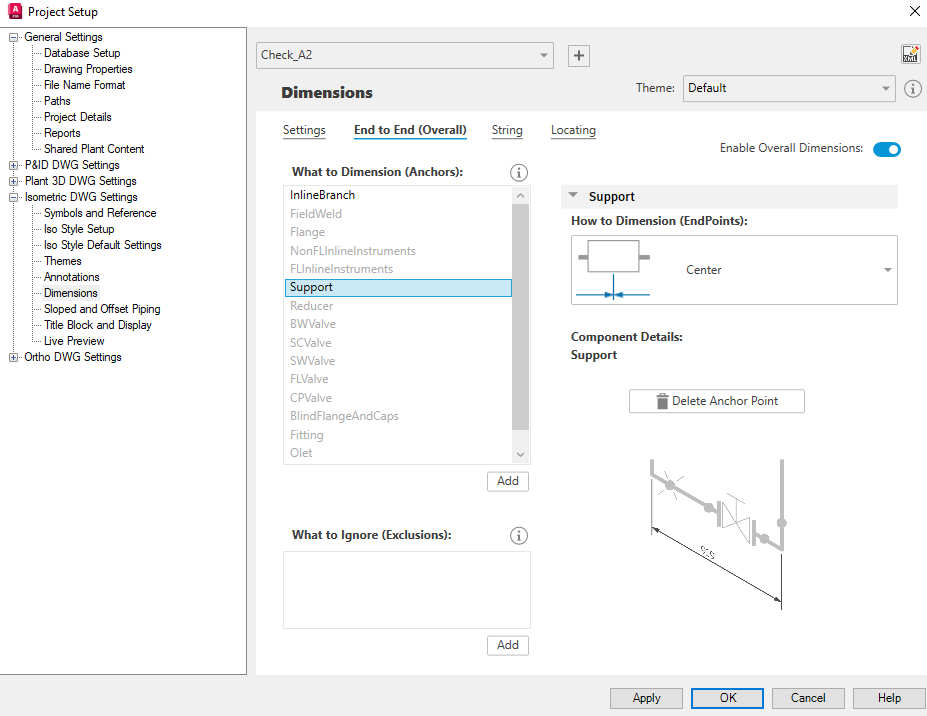This screenshot has height=716, width=927.
Task: Click the OK button
Action: (x=726, y=698)
